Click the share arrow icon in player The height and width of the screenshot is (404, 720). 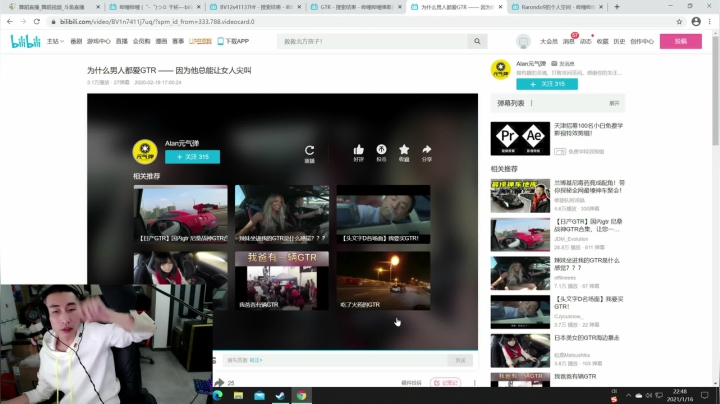[427, 150]
